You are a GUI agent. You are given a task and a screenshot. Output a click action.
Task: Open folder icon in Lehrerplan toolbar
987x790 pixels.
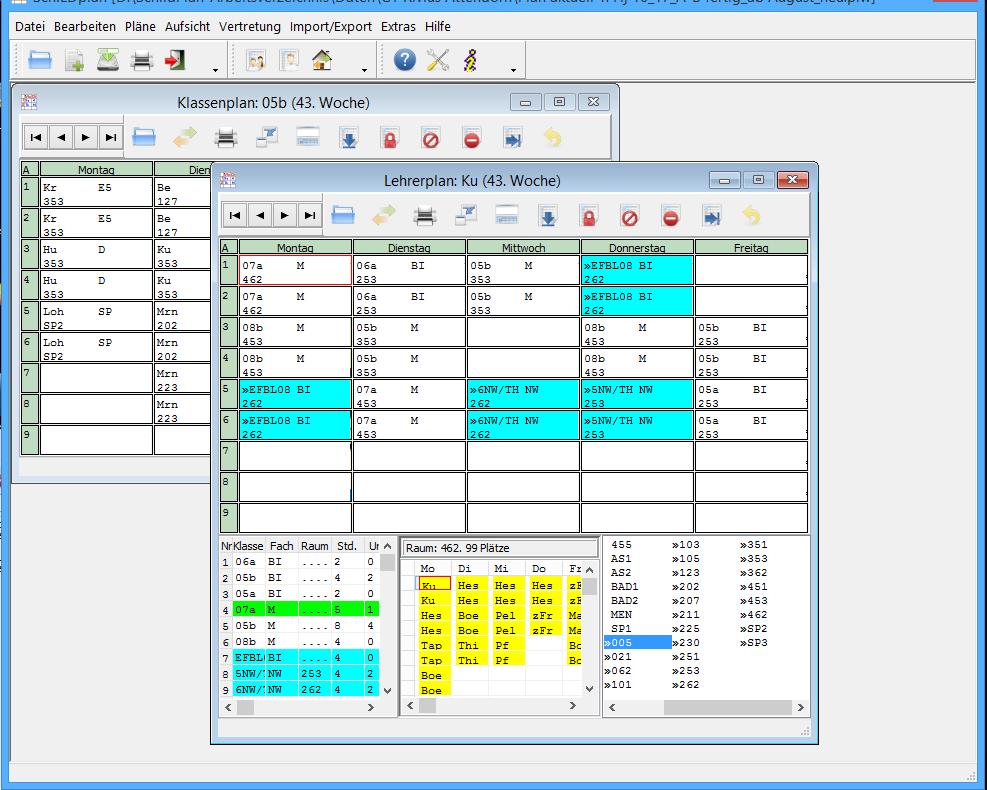click(x=343, y=215)
